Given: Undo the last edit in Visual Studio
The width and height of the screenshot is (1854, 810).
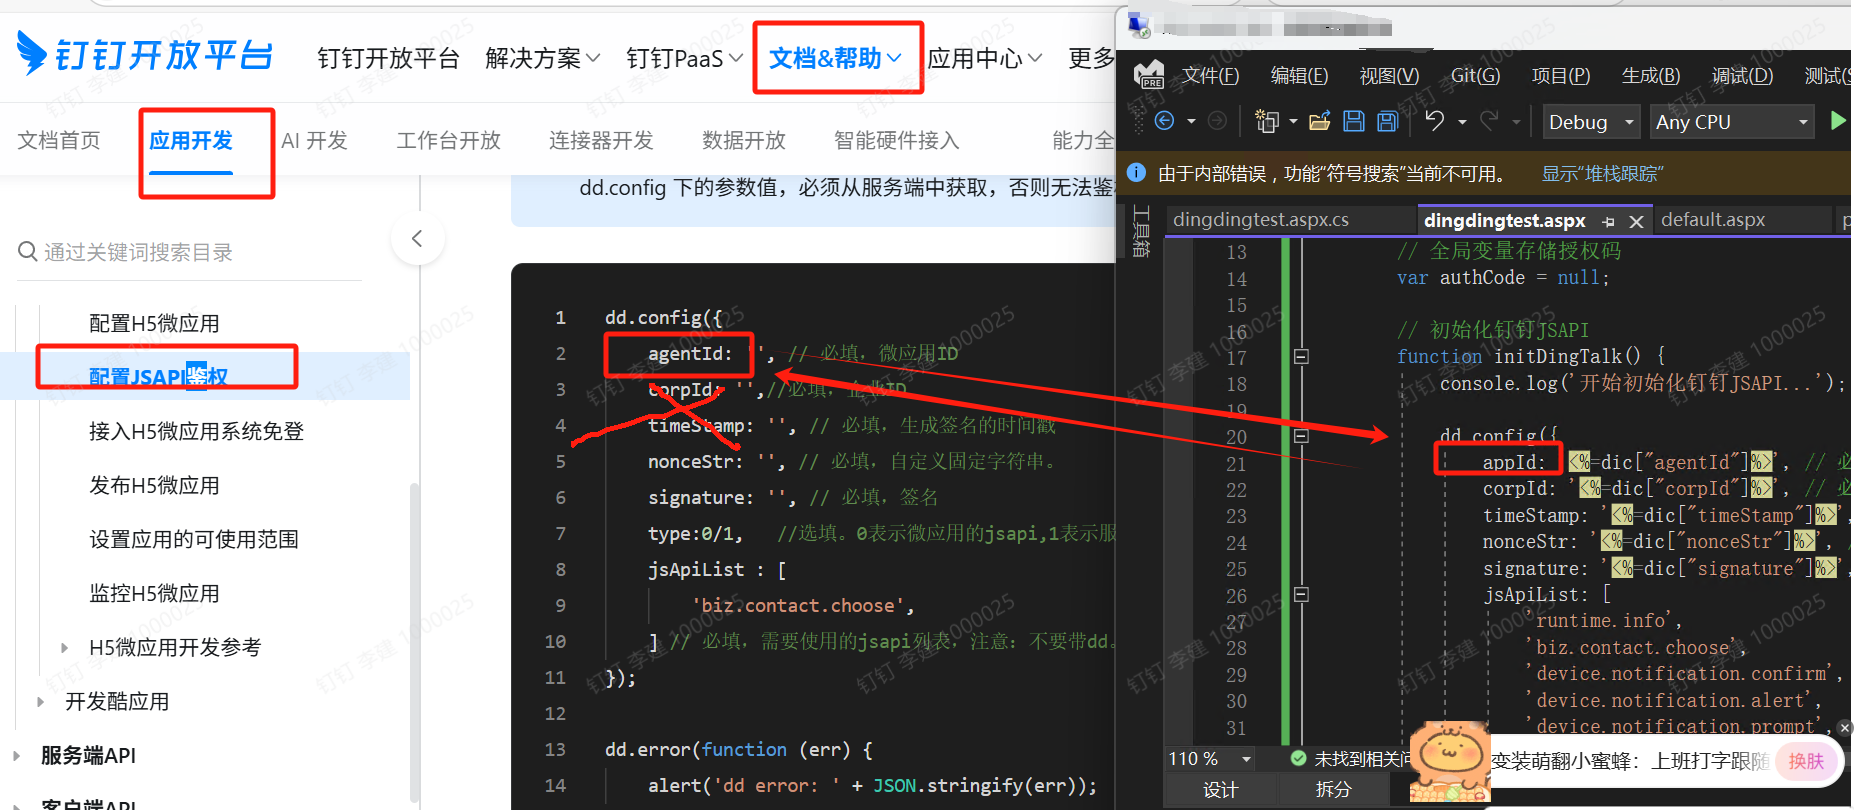Looking at the screenshot, I should 1435,121.
